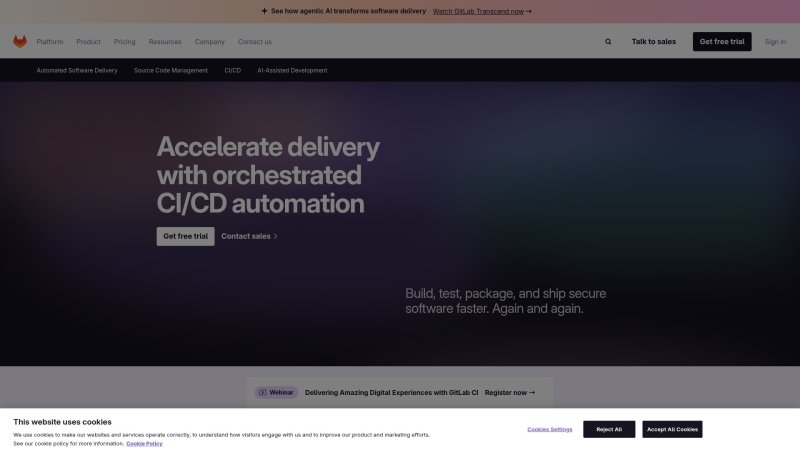The height and width of the screenshot is (450, 800).
Task: Select Source Code Management tab
Action: [x=170, y=70]
